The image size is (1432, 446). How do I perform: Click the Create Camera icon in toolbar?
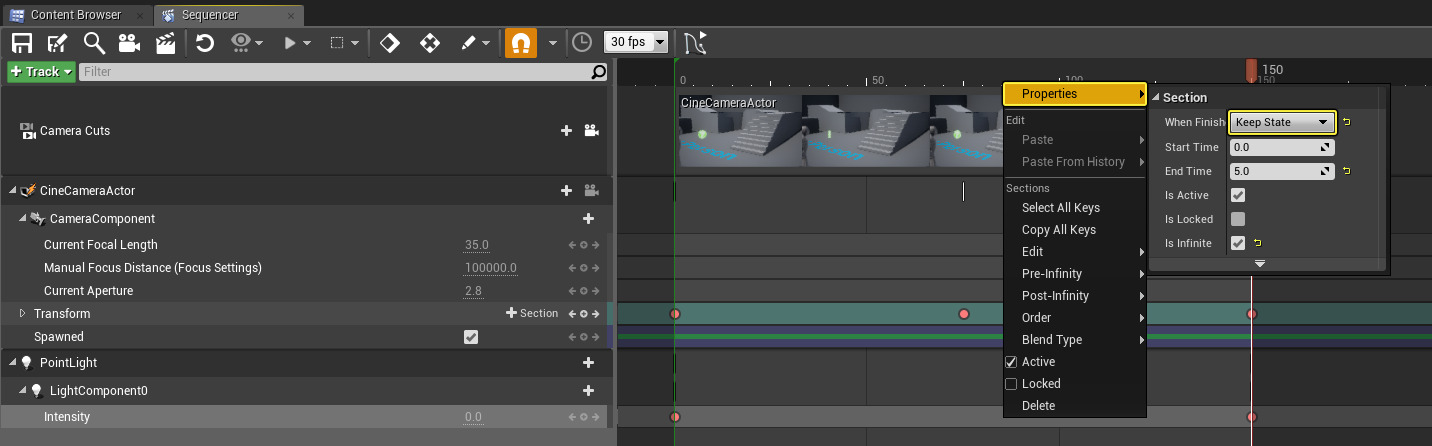pyautogui.click(x=129, y=43)
